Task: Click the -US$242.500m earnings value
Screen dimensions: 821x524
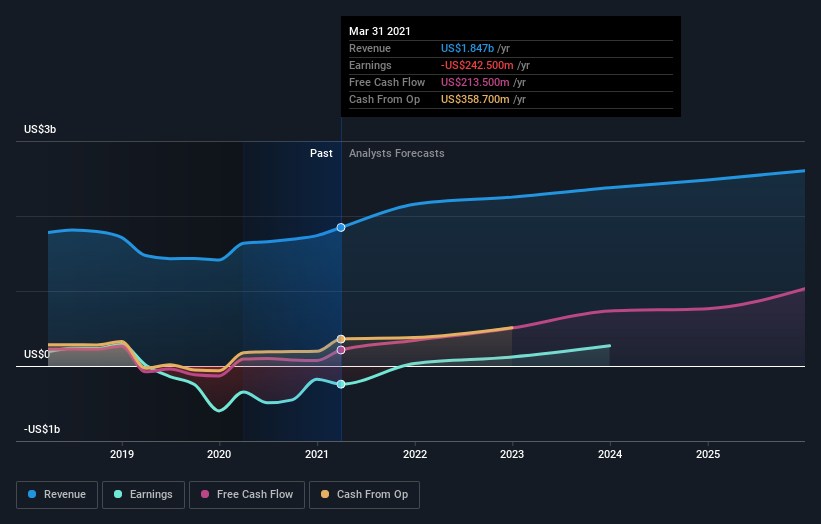Action: click(477, 65)
